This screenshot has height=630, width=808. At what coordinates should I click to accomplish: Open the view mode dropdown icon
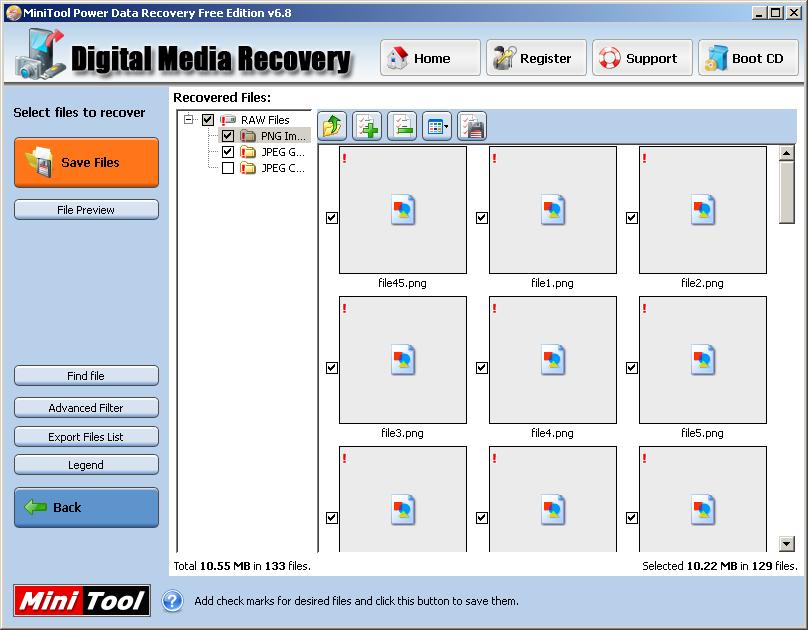(437, 126)
